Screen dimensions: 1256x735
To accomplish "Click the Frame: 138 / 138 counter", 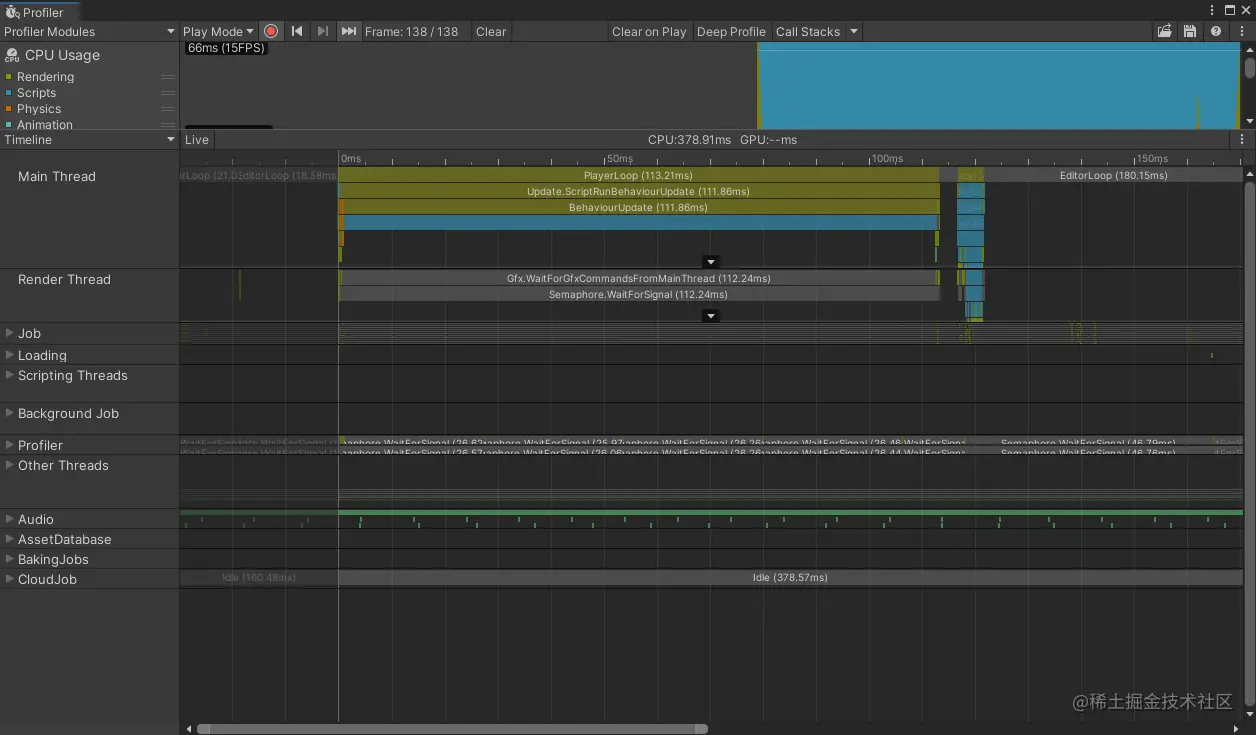I will coord(412,31).
